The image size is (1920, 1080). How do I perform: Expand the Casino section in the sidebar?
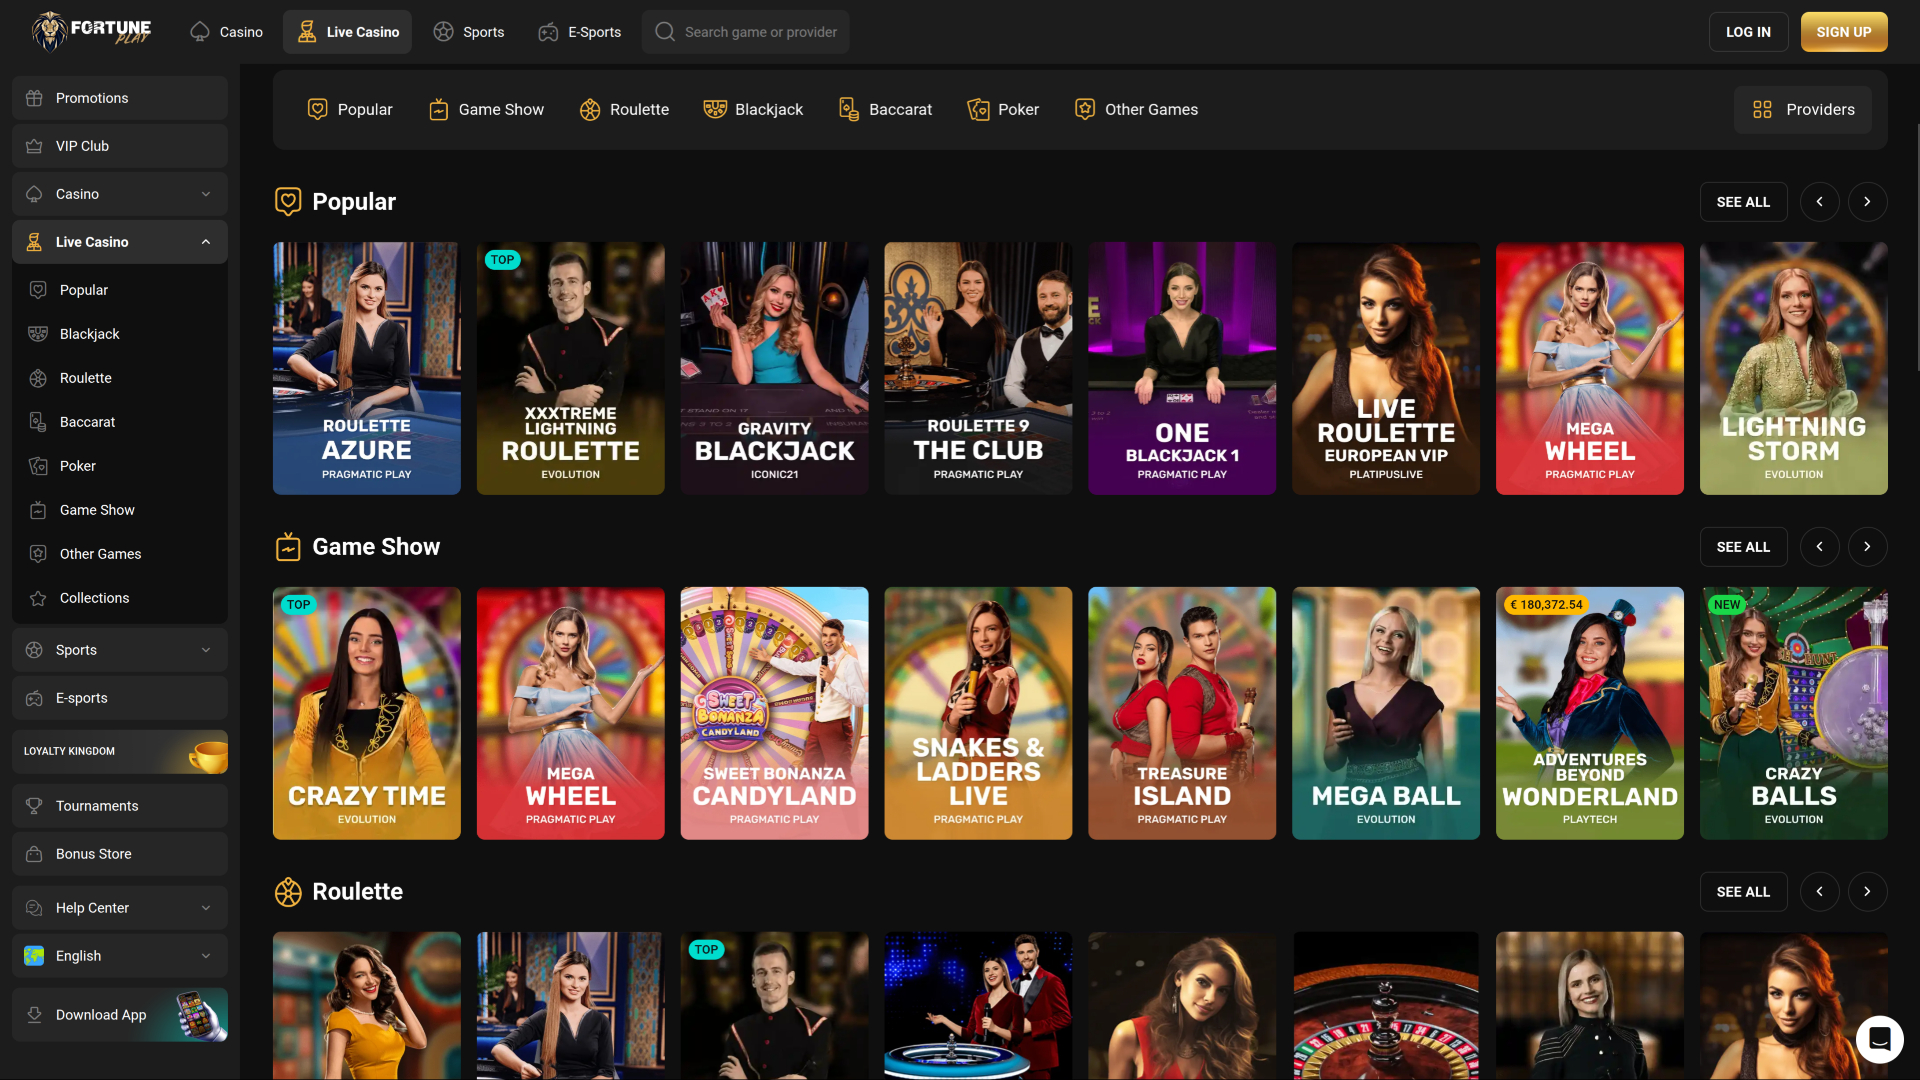point(205,193)
